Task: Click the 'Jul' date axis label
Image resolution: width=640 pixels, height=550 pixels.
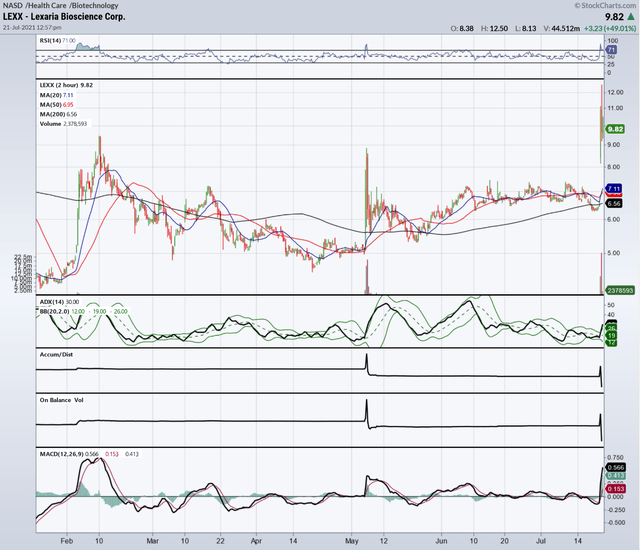Action: point(541,541)
